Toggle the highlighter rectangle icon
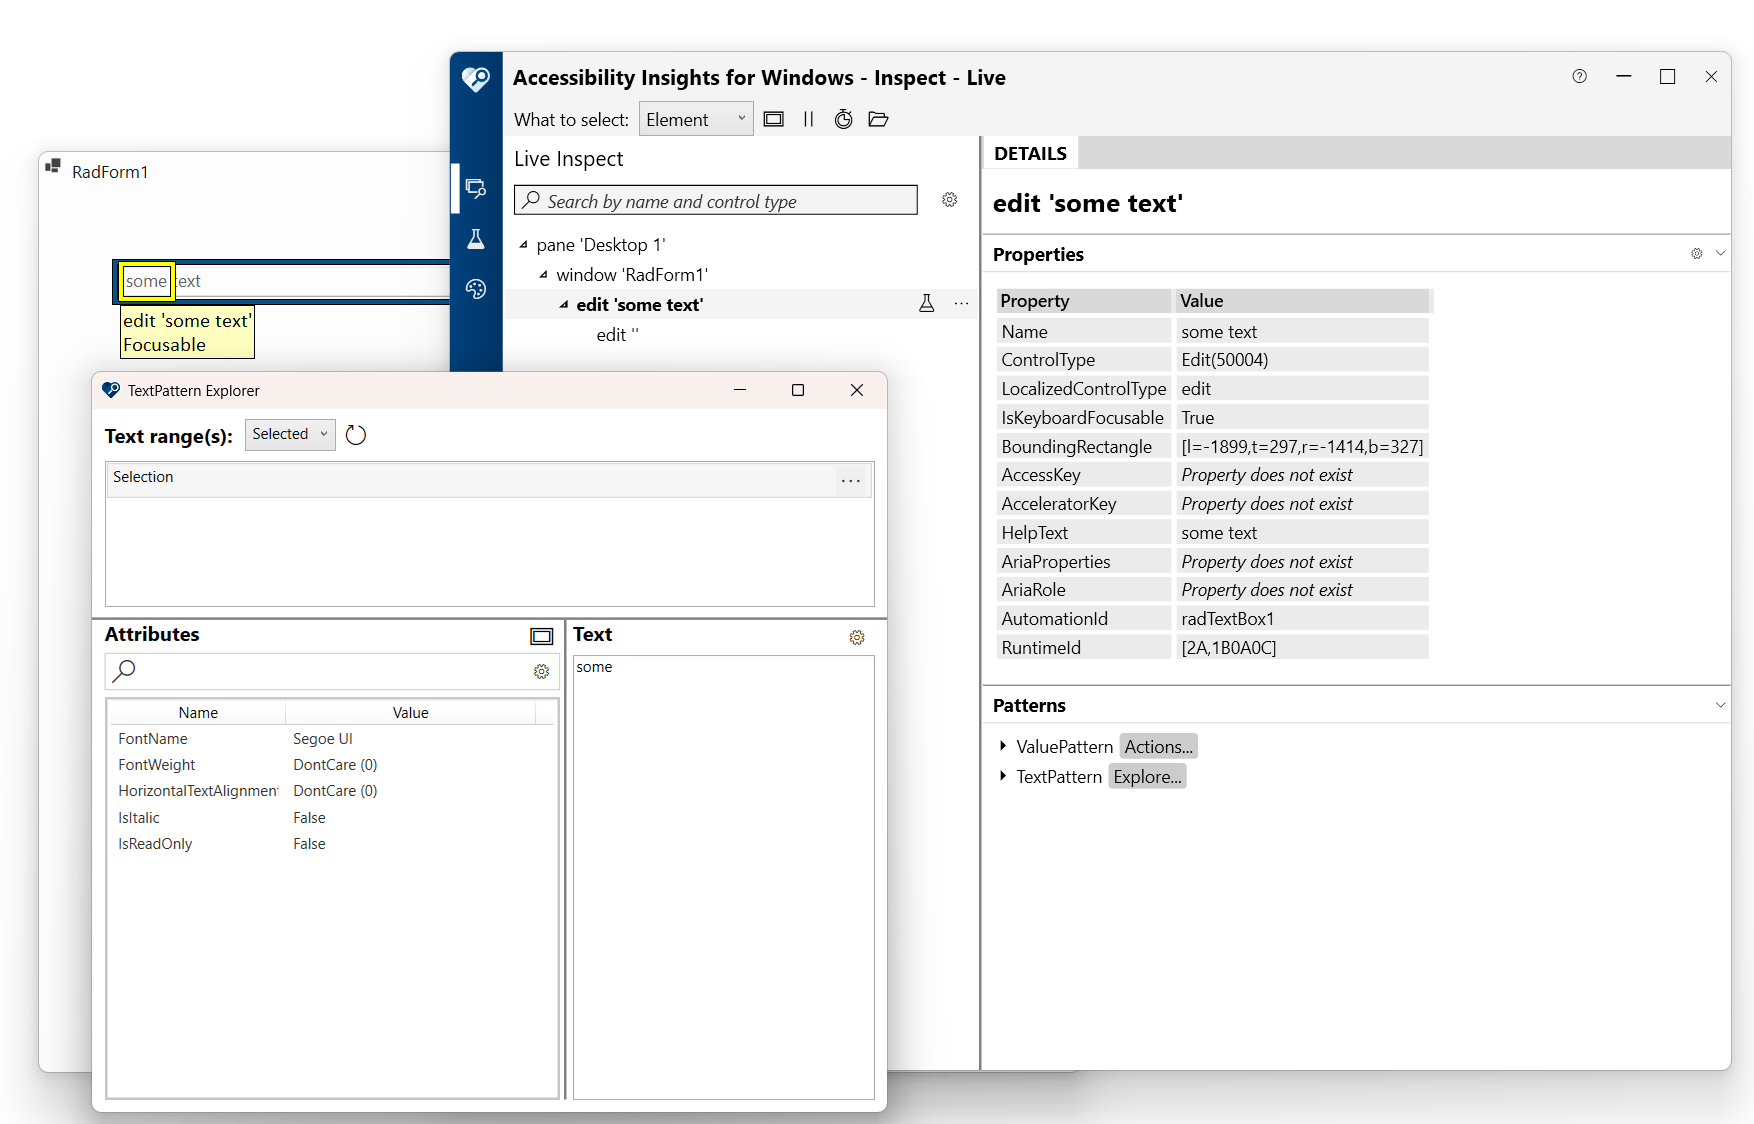Screen dimensions: 1754x1124 click(x=773, y=119)
